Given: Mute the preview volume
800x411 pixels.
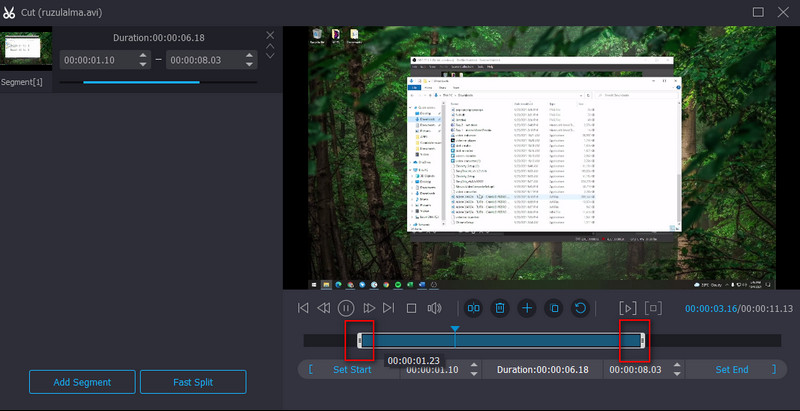Looking at the screenshot, I should [x=434, y=308].
